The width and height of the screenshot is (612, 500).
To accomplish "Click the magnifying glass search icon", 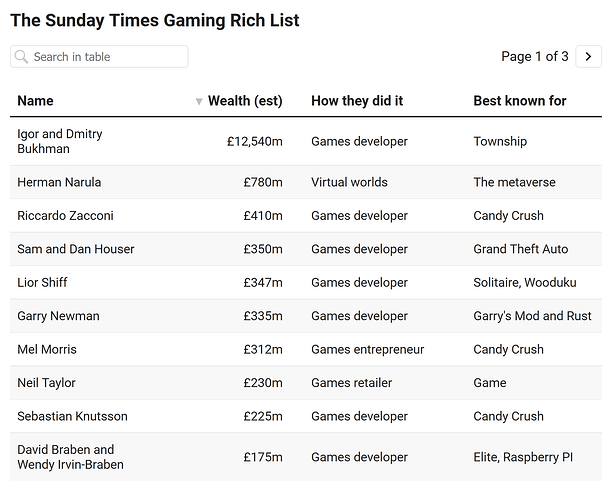I will point(21,57).
